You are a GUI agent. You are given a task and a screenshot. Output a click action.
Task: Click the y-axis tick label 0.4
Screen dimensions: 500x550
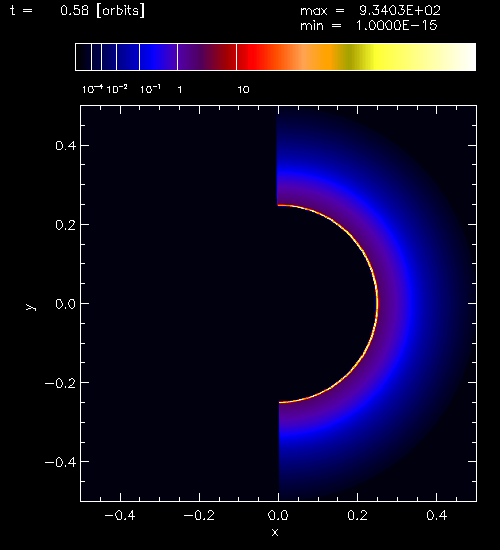coord(66,145)
